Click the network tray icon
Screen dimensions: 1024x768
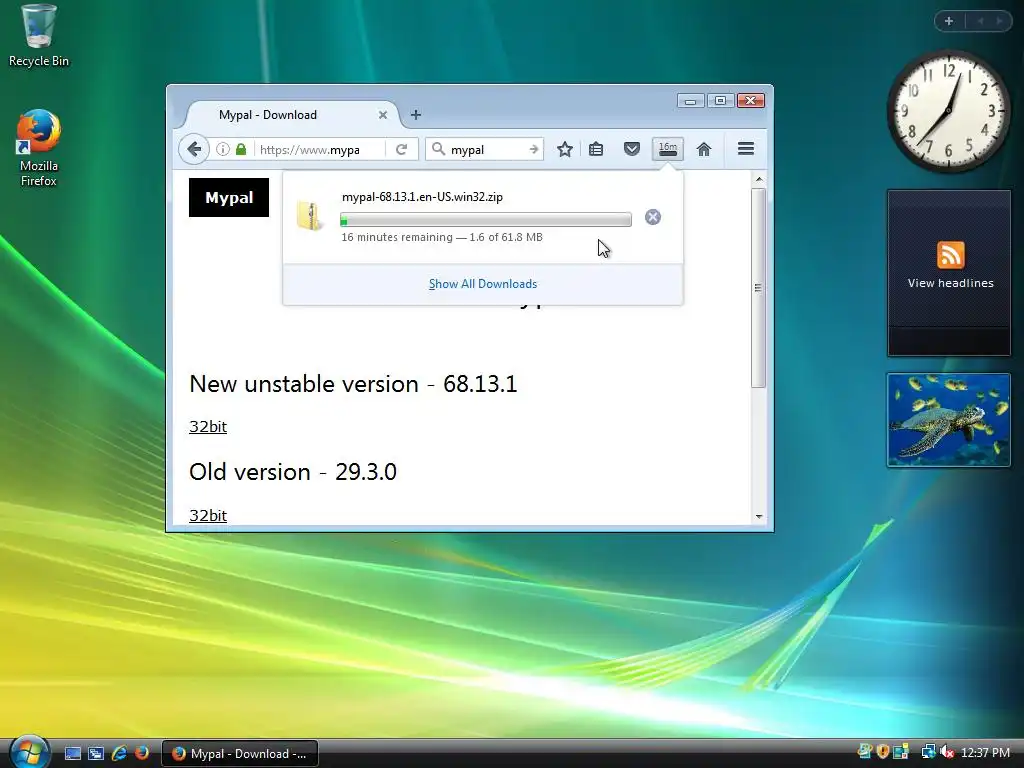pyautogui.click(x=928, y=752)
